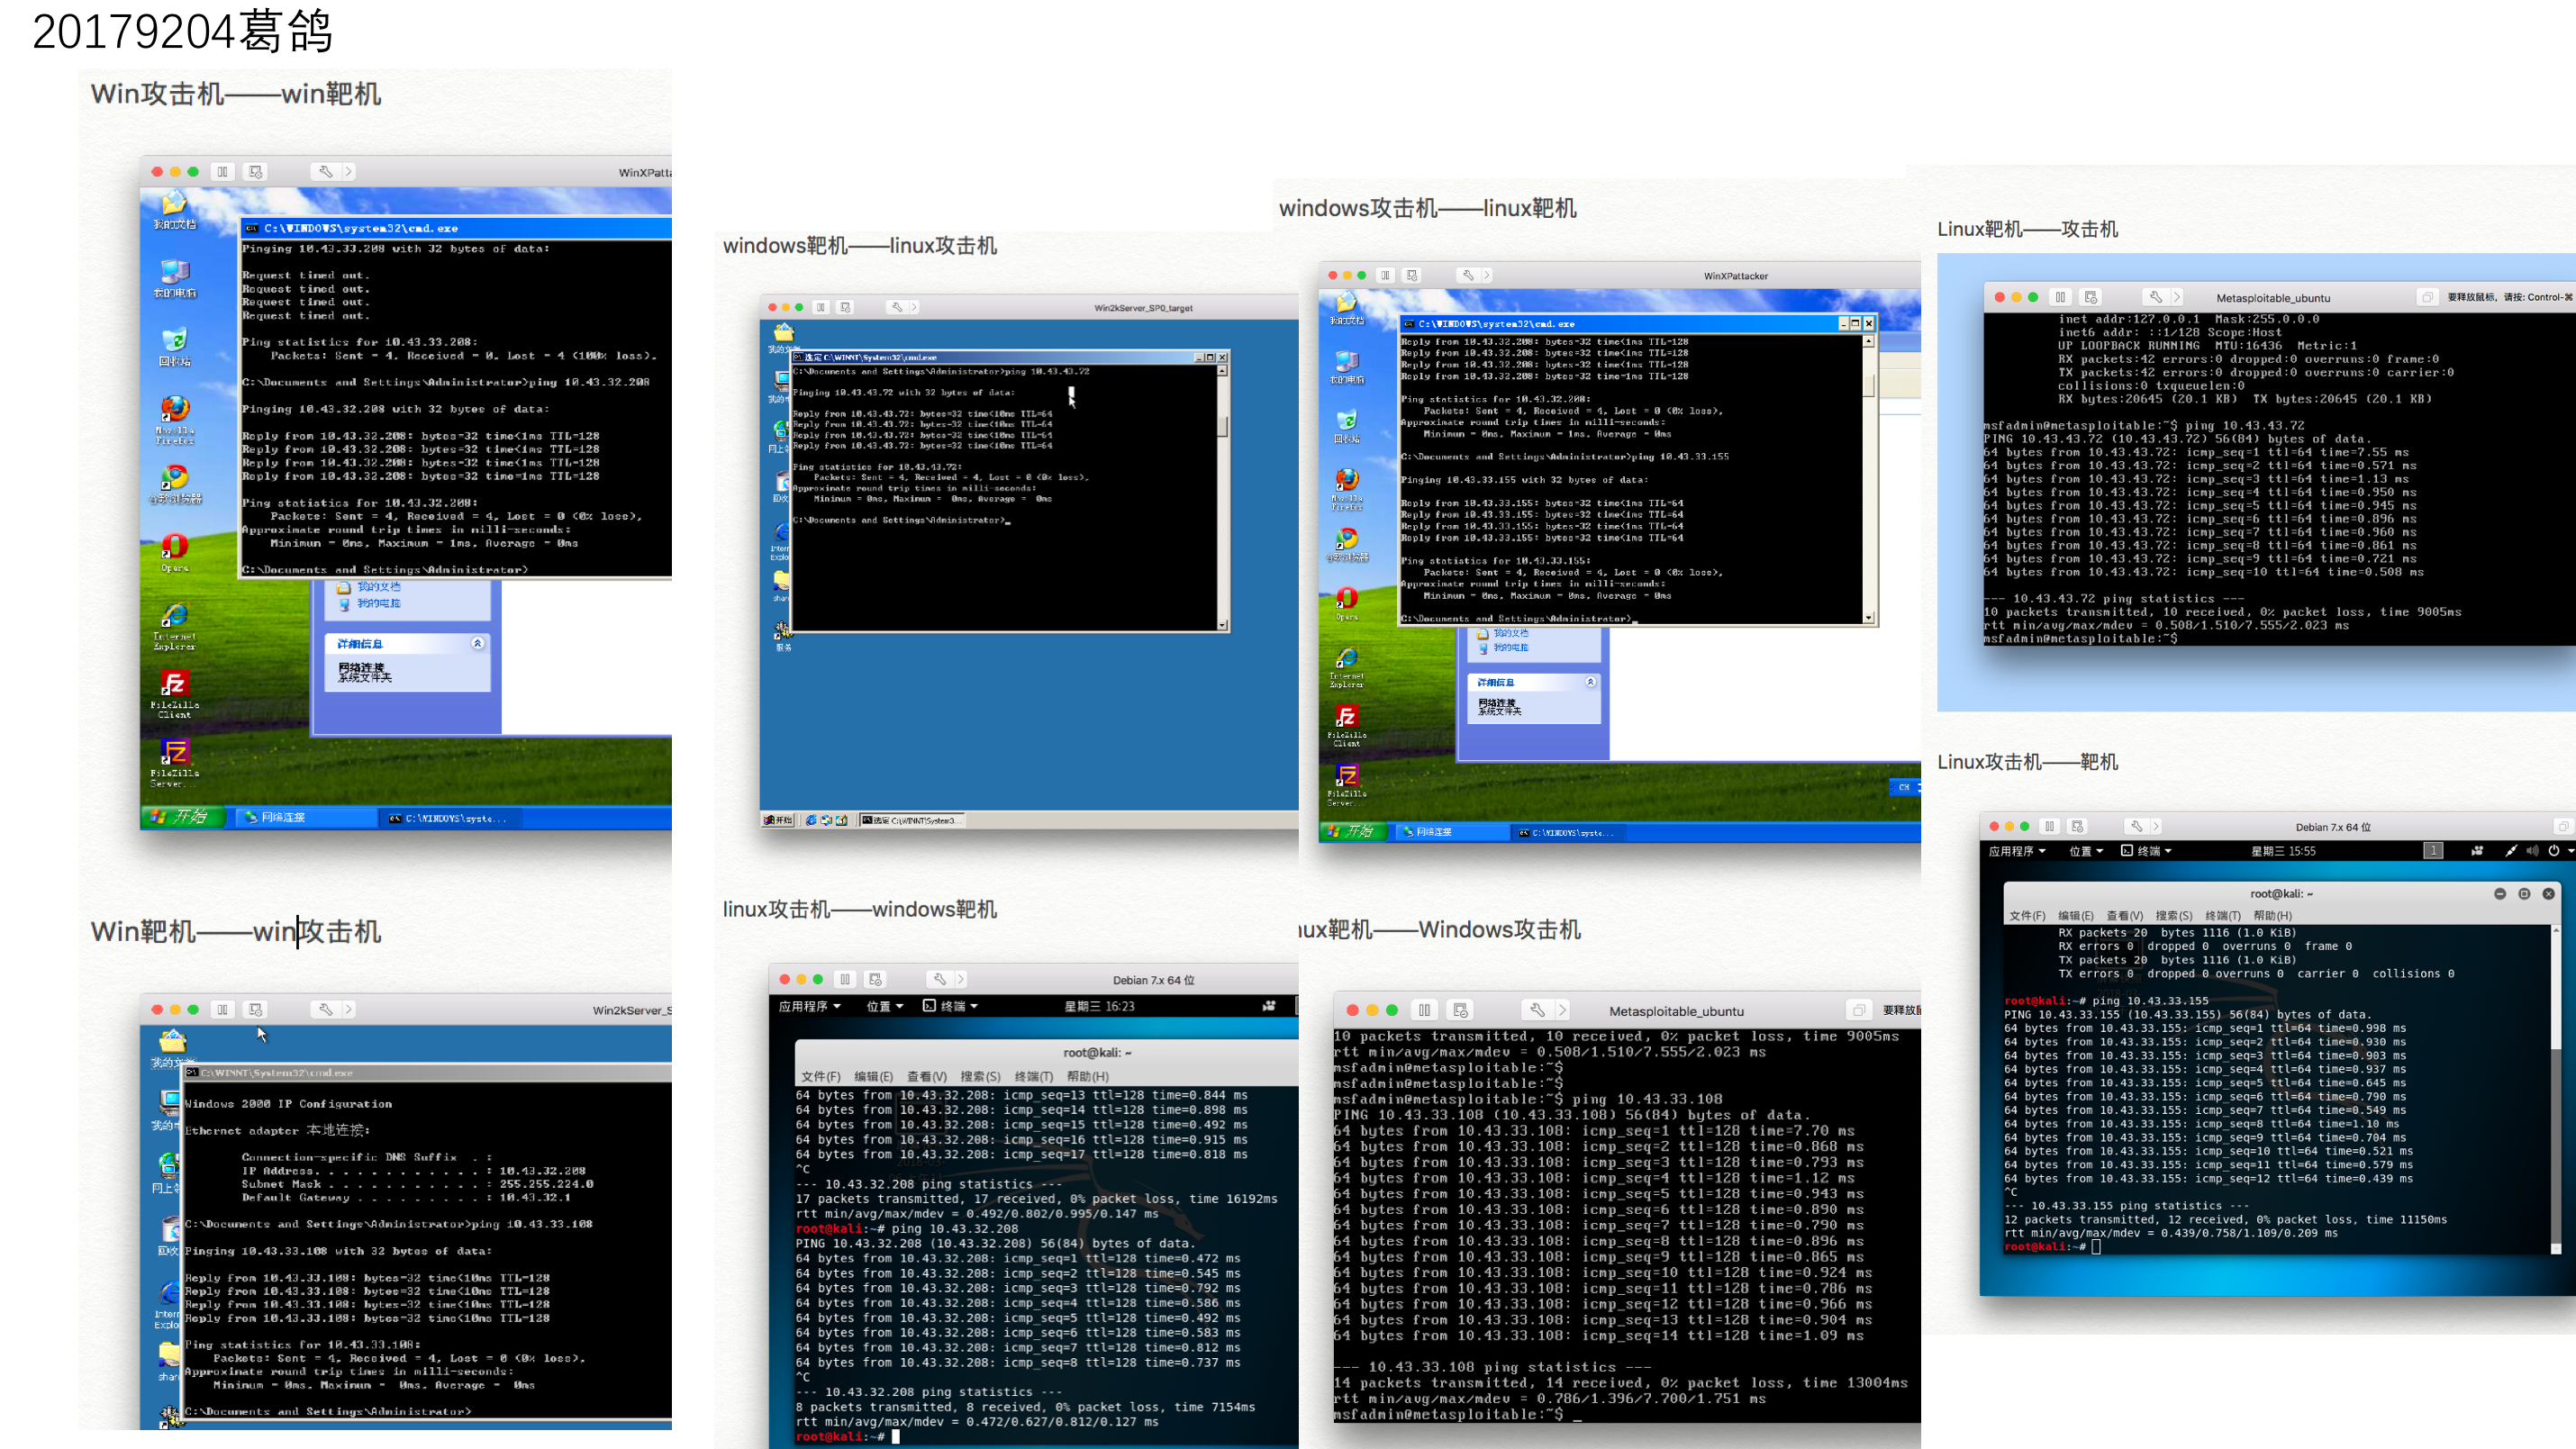Click wrench settings icon in Win2kServer_SP0_target toolbar

point(897,307)
